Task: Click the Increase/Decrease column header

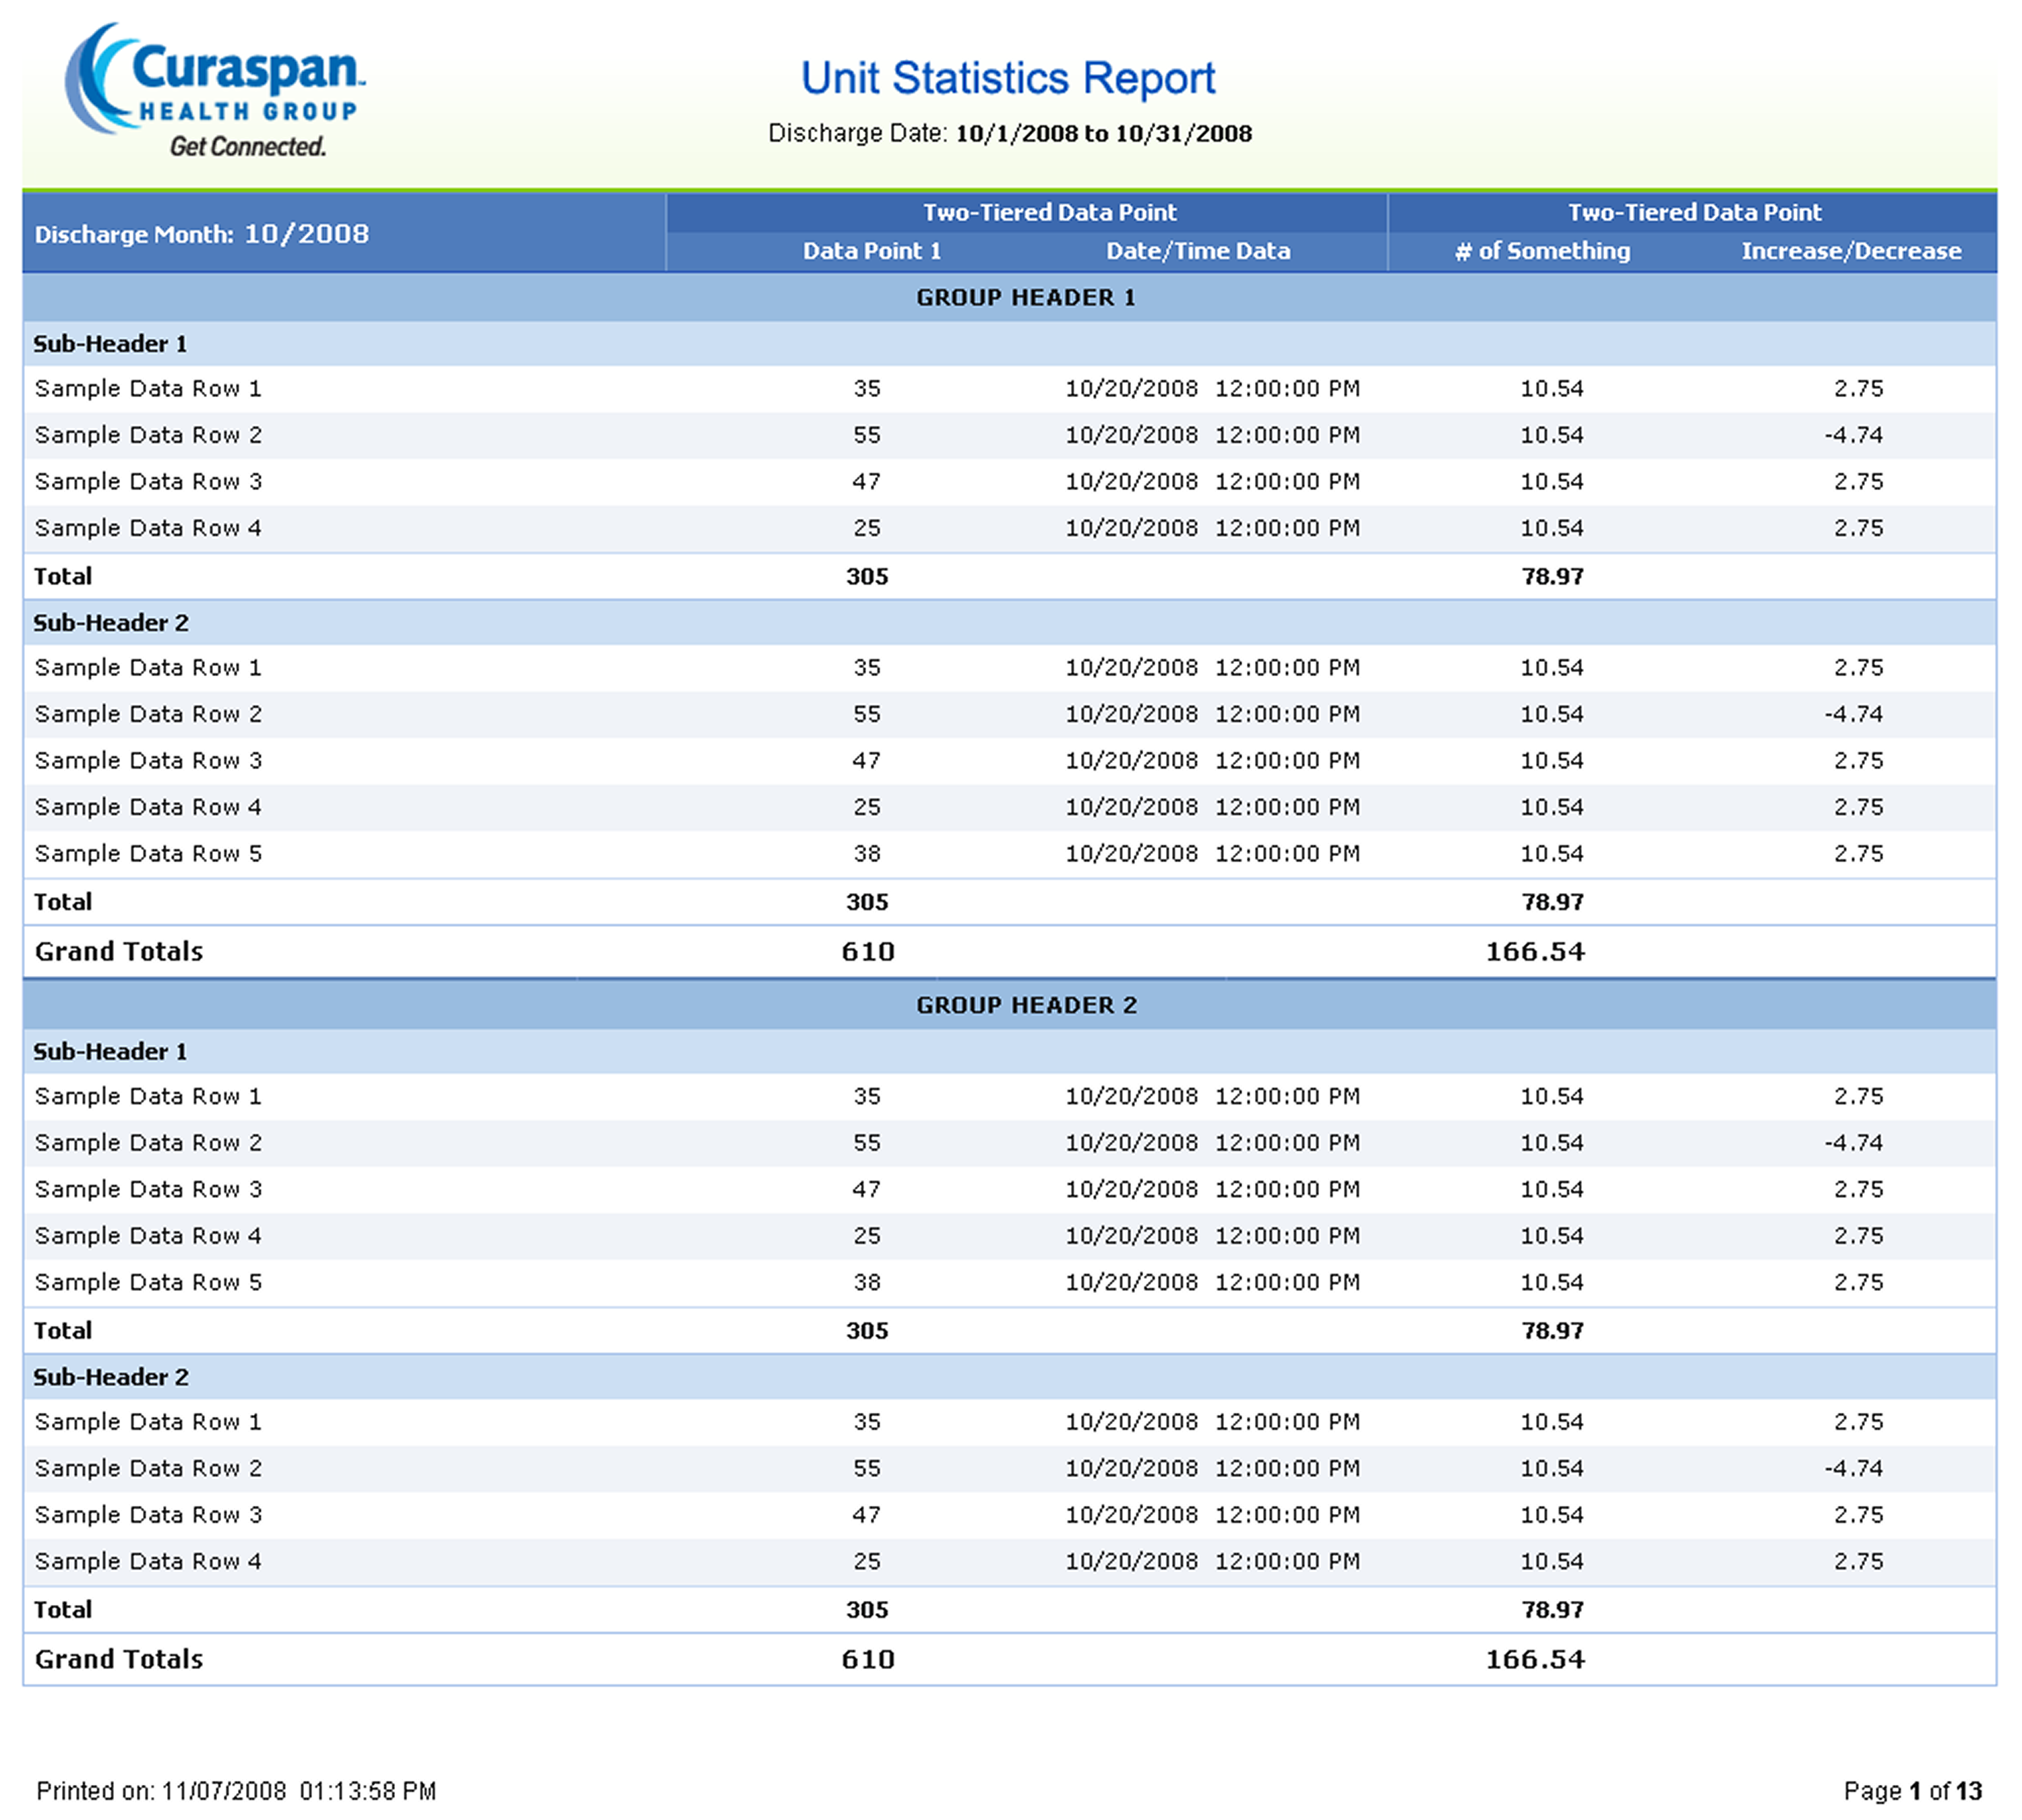Action: pyautogui.click(x=1850, y=251)
